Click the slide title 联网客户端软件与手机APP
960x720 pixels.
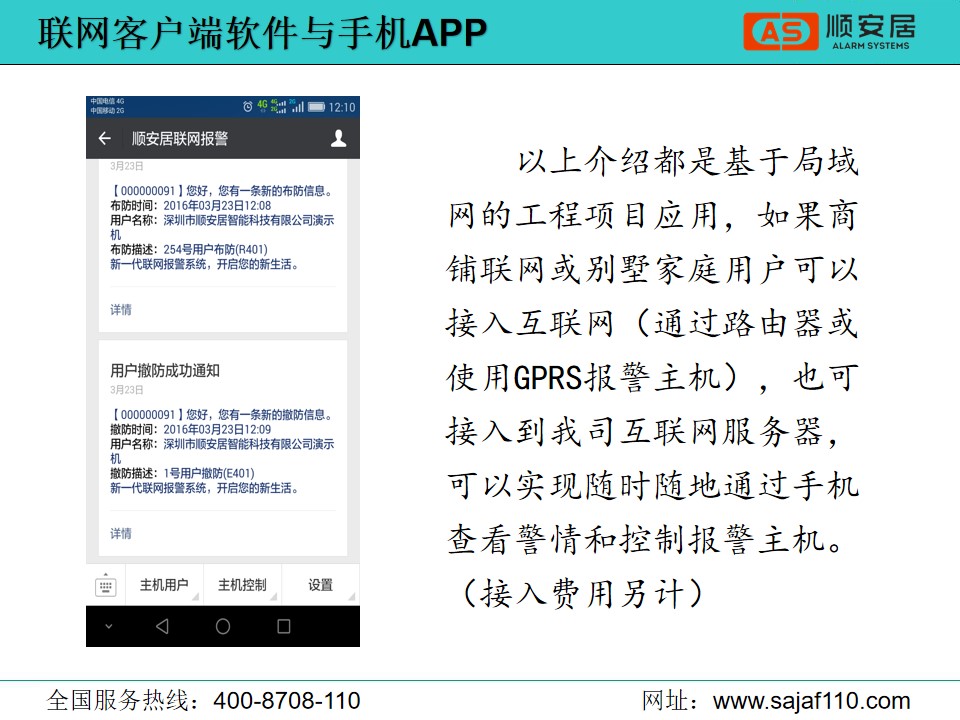click(262, 33)
